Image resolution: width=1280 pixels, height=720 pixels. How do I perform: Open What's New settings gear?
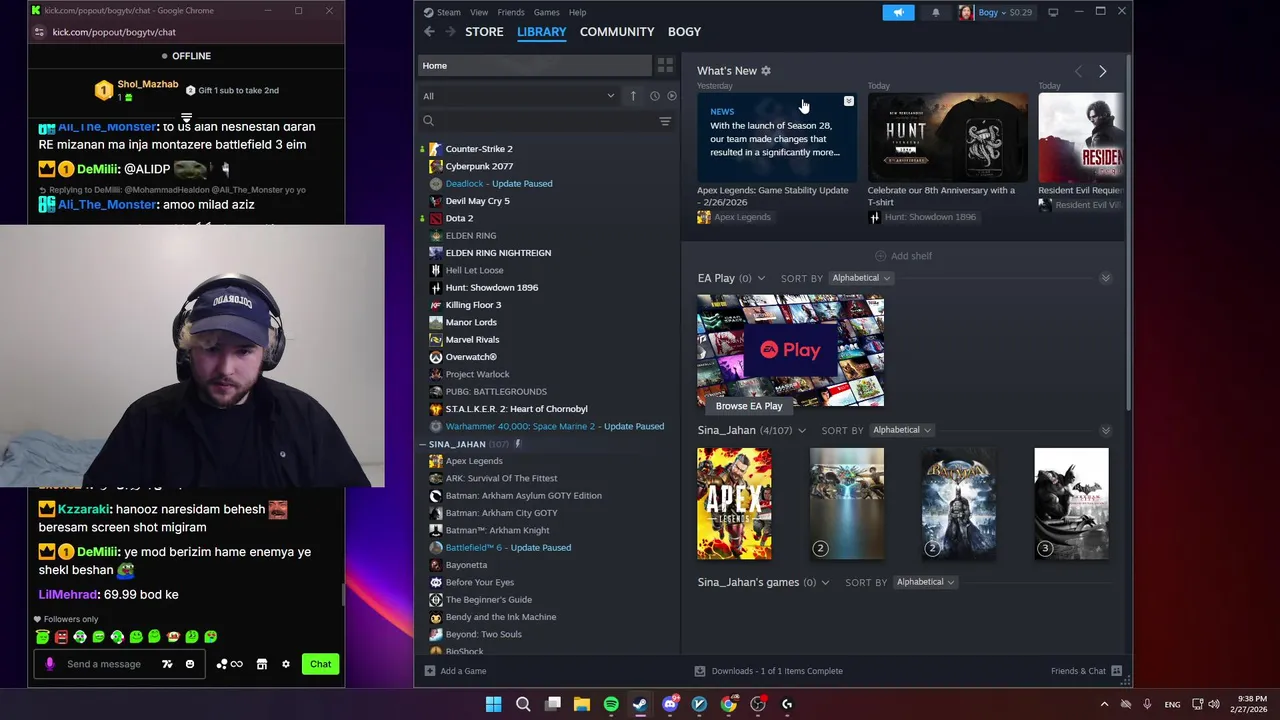pyautogui.click(x=766, y=71)
